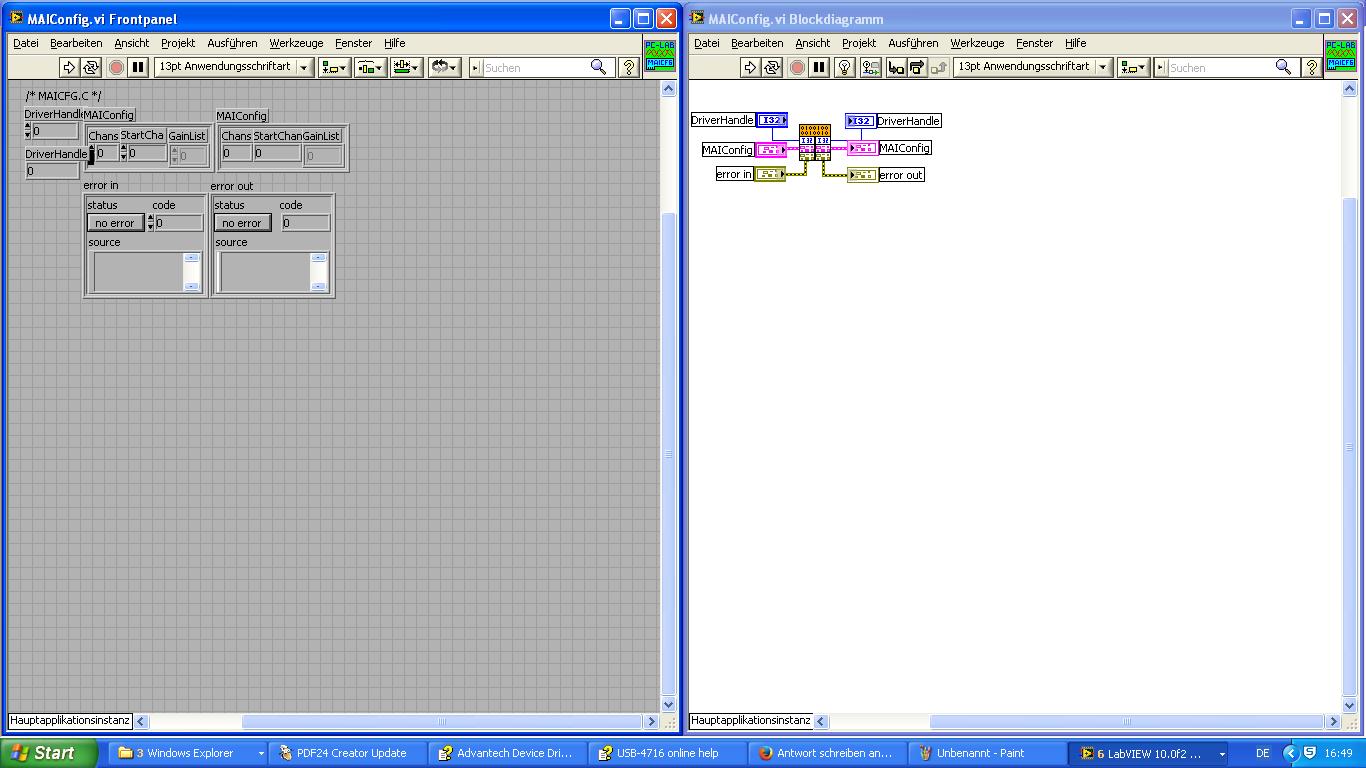Viewport: 1366px width, 768px height.
Task: Select error out cluster terminal
Action: (863, 175)
